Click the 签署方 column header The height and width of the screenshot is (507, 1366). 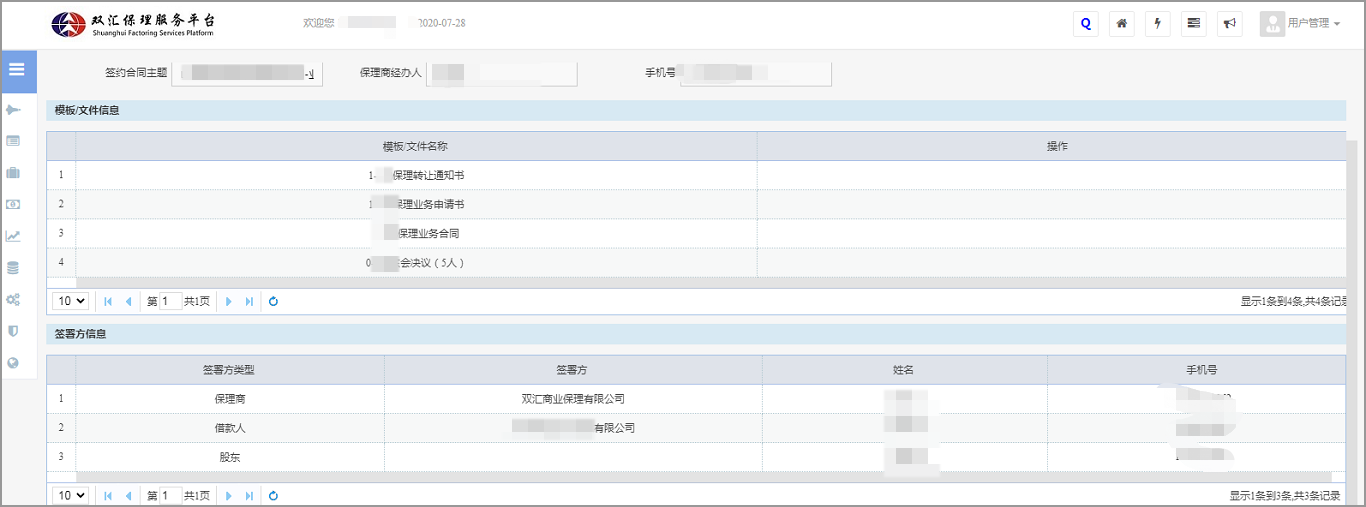tap(572, 370)
